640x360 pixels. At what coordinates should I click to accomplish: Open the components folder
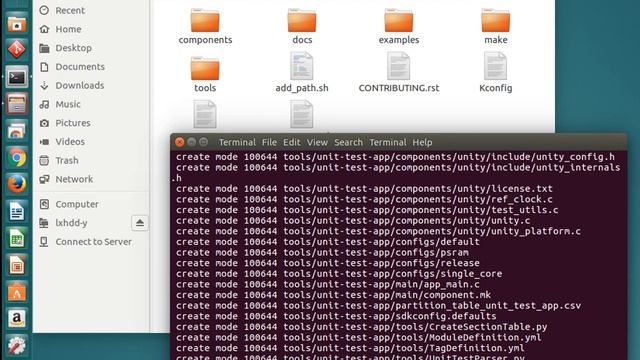[205, 27]
